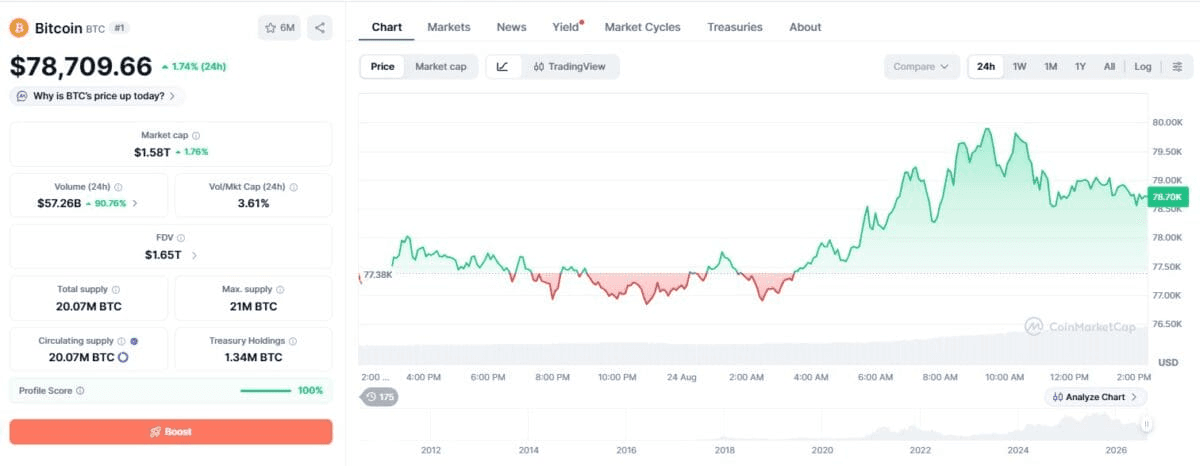
Task: Select 1W time range
Action: 1019,67
